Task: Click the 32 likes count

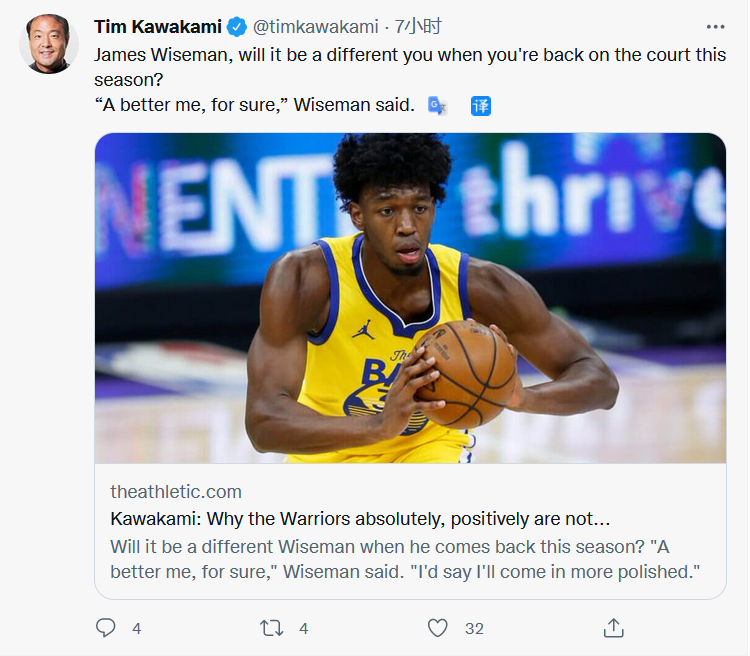Action: pos(474,628)
